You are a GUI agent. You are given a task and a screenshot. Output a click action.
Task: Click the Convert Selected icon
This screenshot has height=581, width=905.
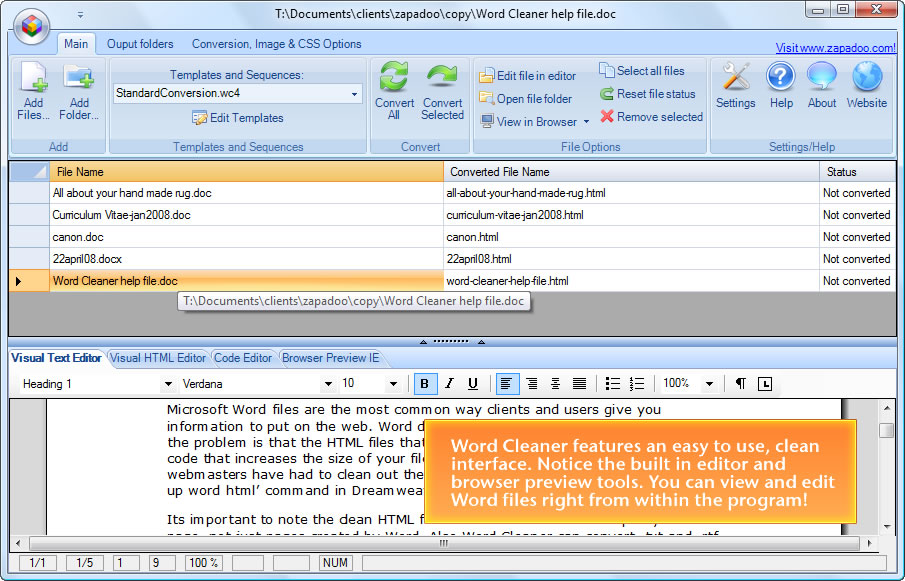coord(442,79)
